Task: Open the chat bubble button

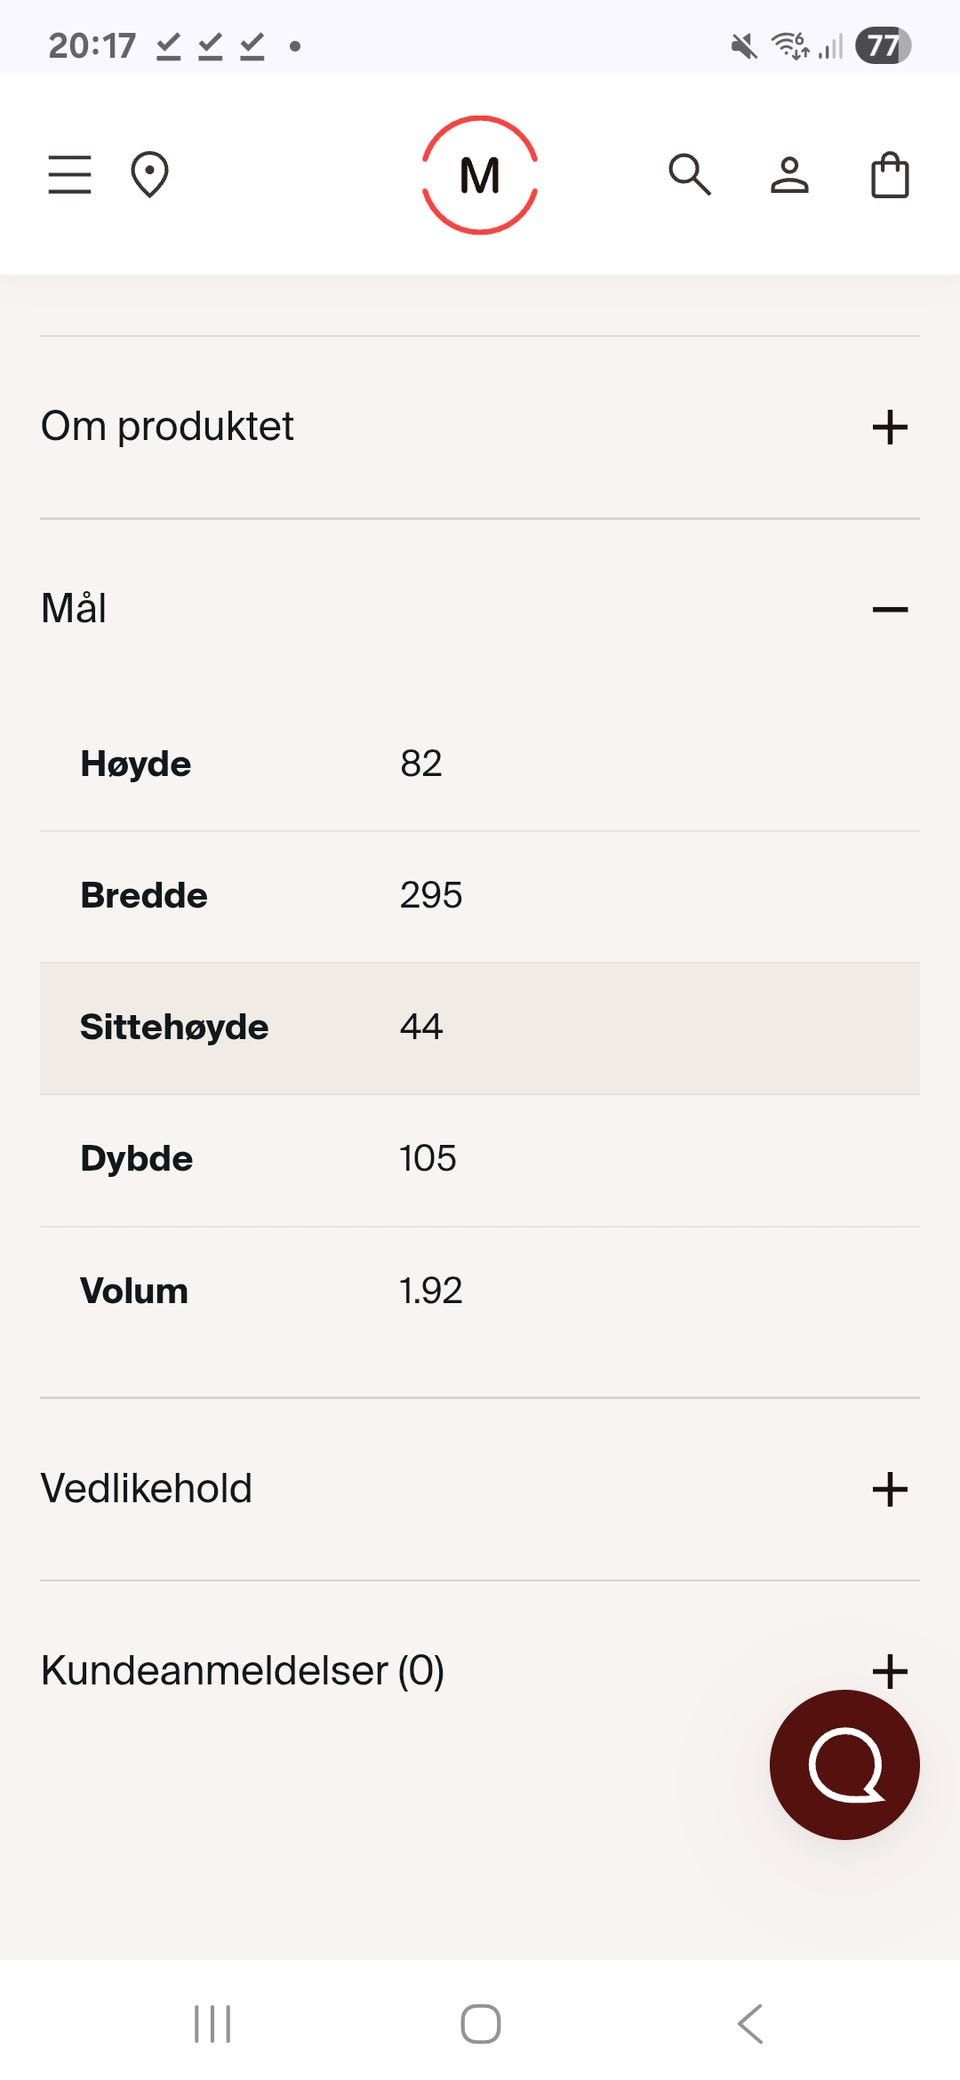Action: pos(844,1764)
